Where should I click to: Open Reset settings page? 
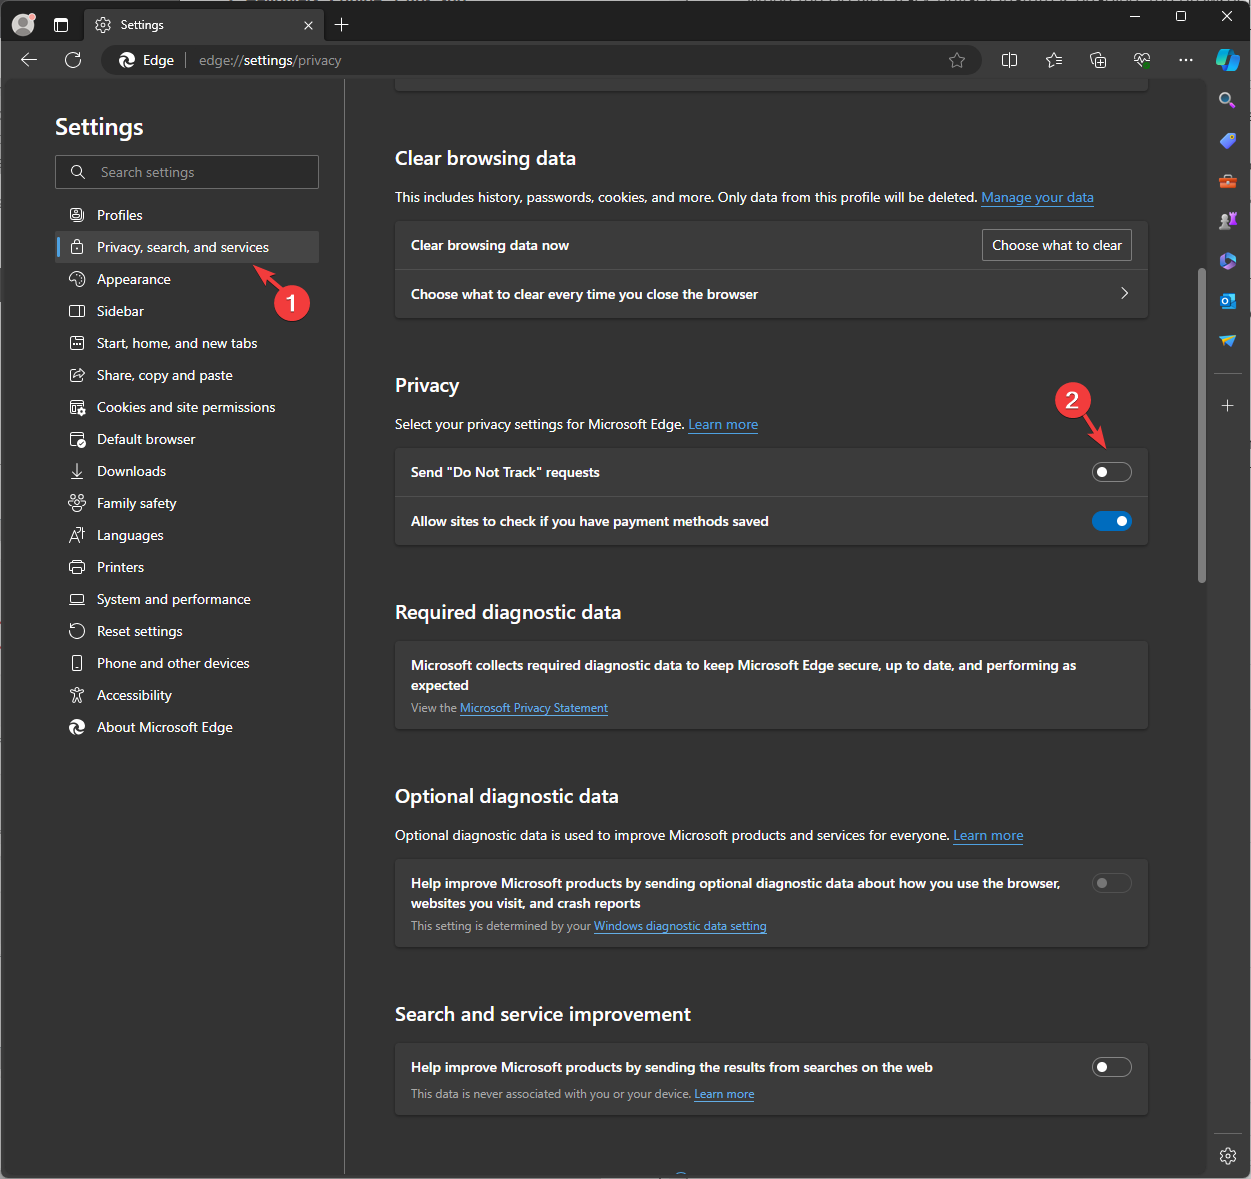tap(187, 631)
